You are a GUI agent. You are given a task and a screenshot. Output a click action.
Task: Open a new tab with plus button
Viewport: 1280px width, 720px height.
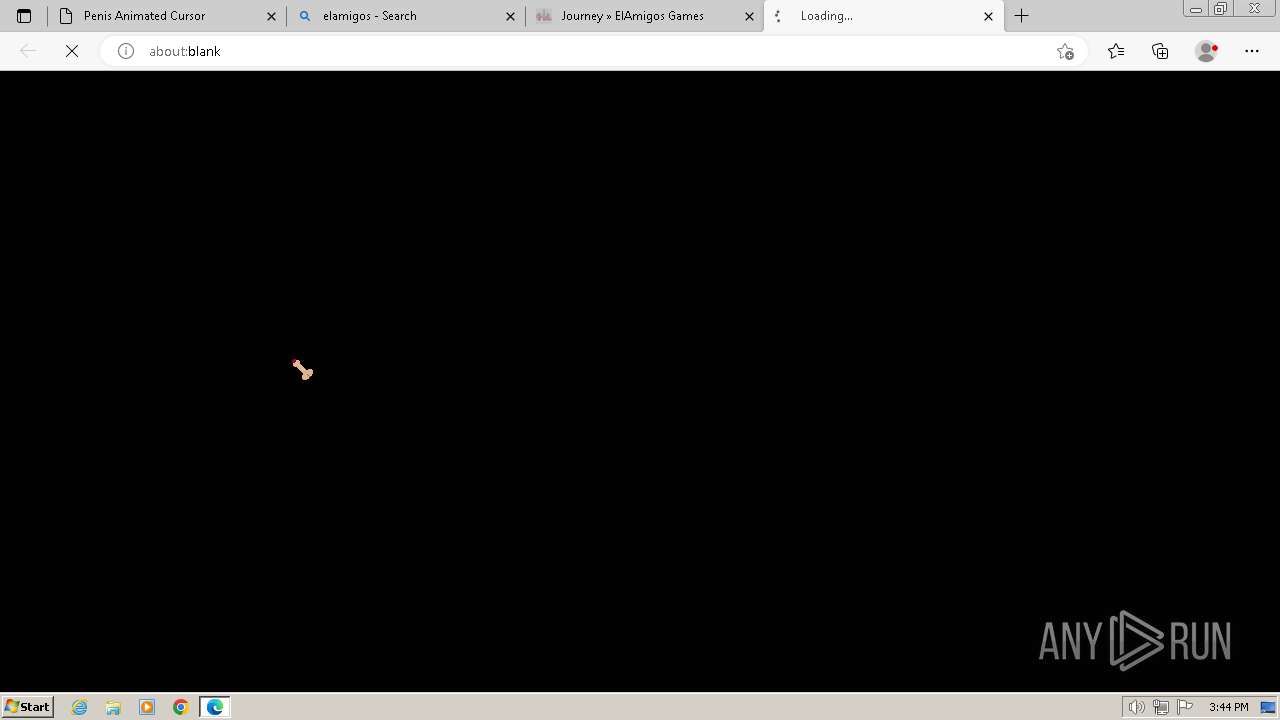tap(1021, 16)
